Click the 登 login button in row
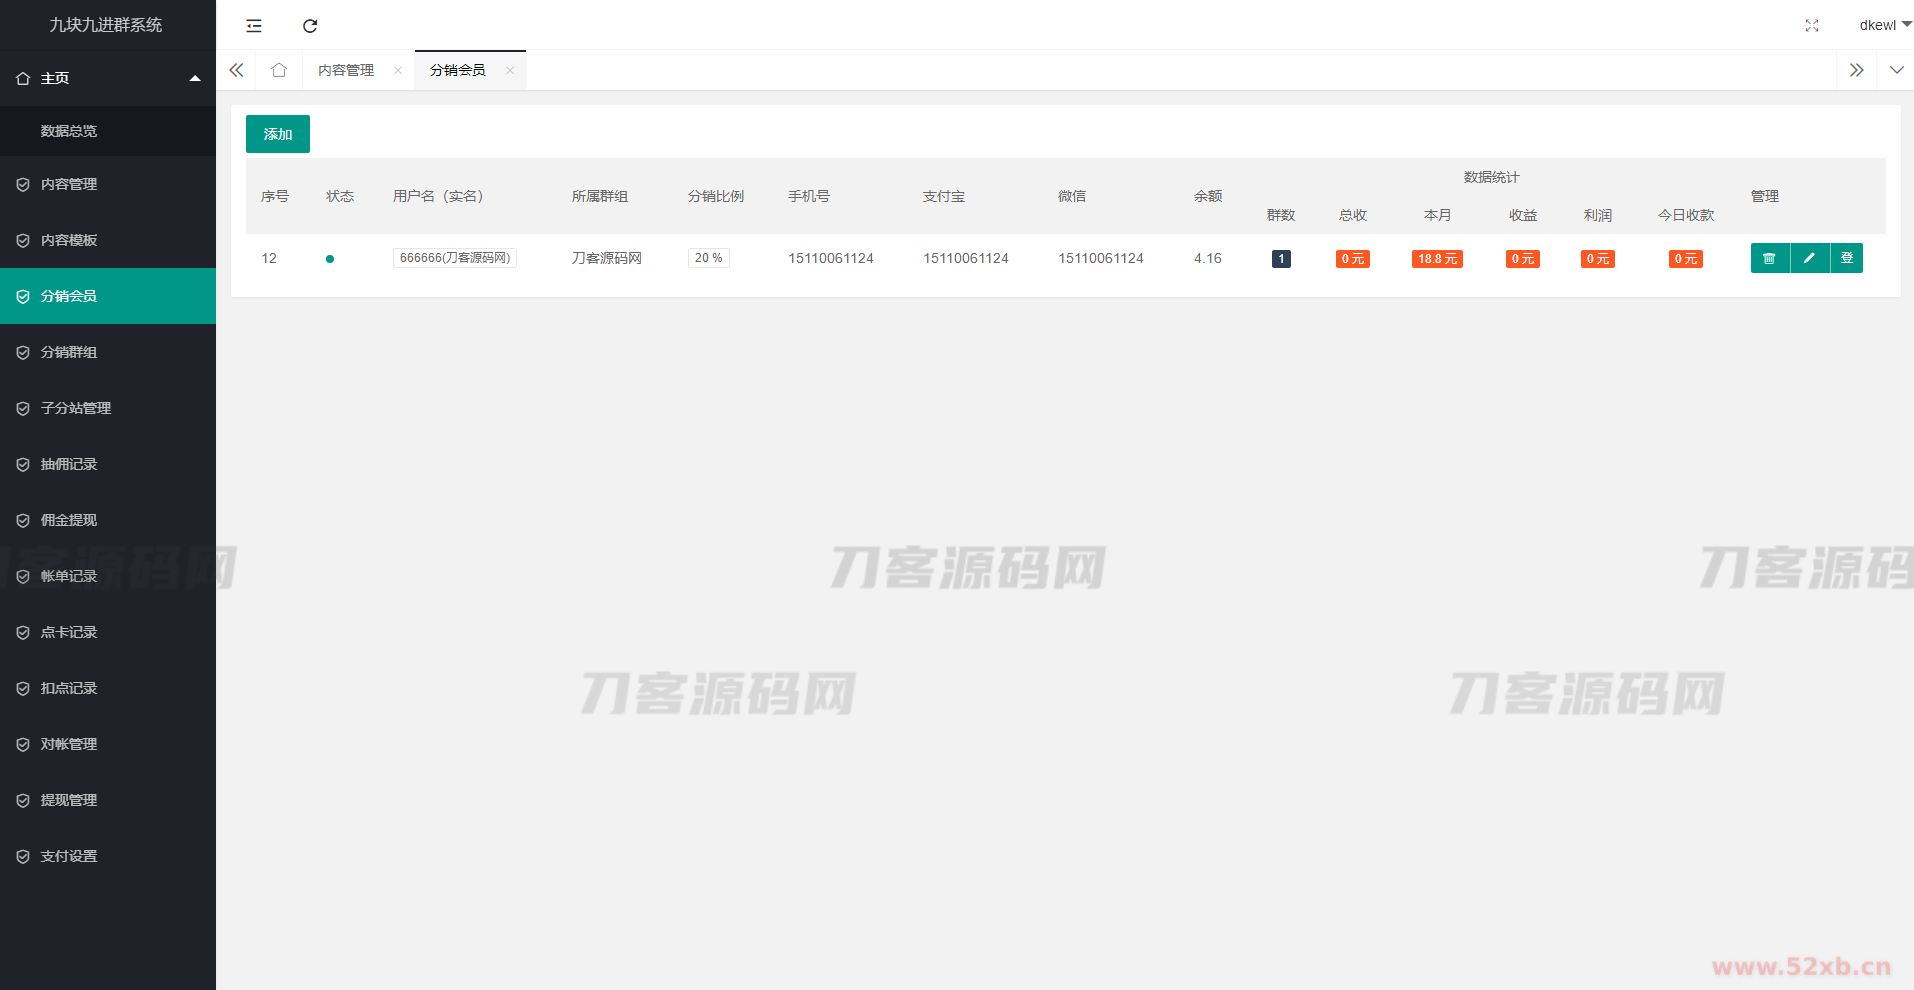The width and height of the screenshot is (1914, 990). click(1847, 258)
